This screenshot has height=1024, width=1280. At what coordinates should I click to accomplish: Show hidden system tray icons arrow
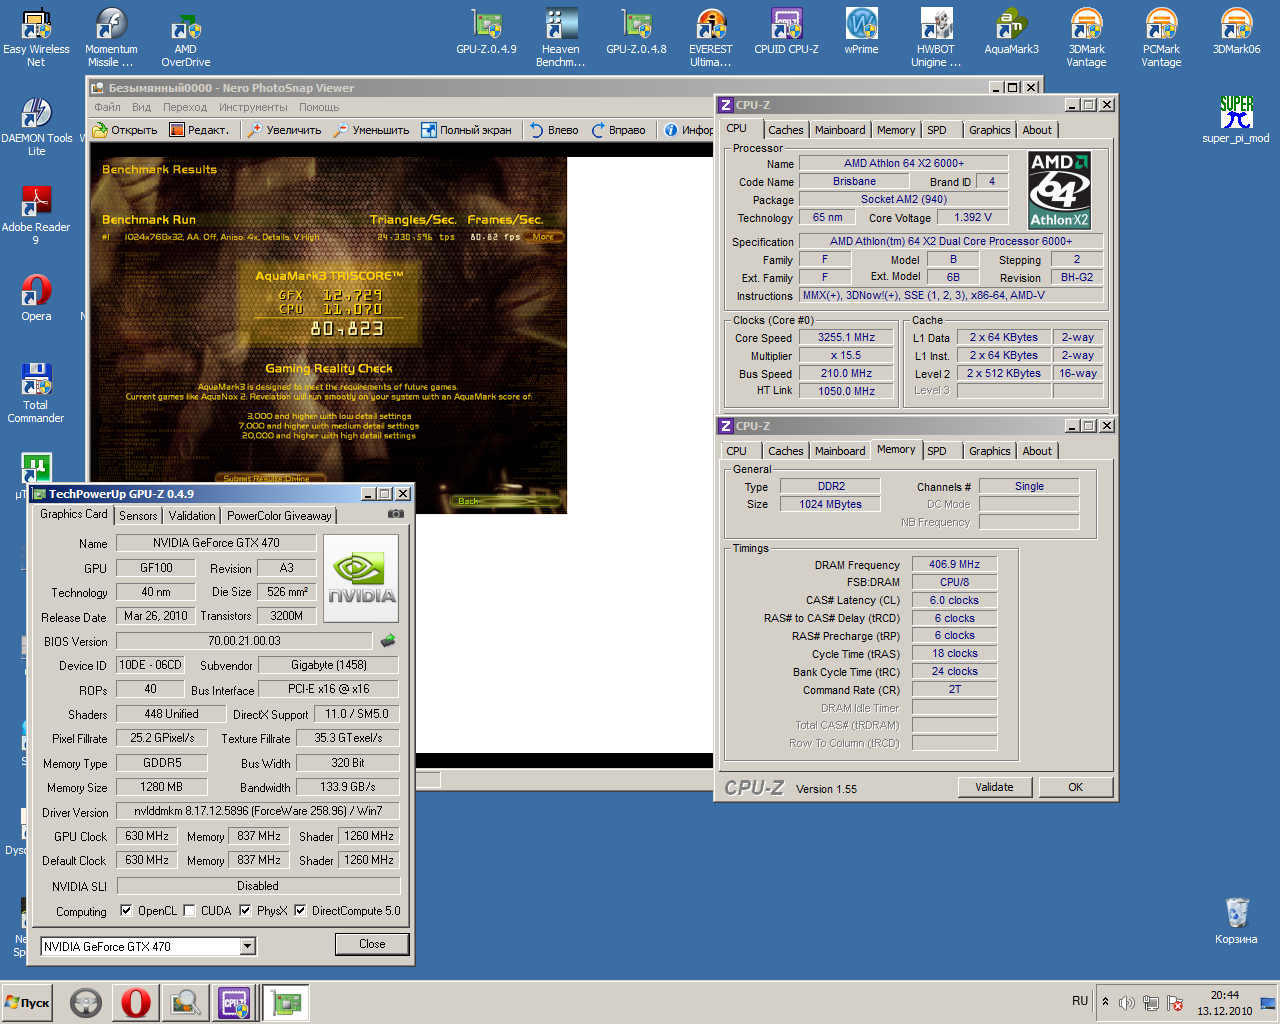coord(1105,1001)
